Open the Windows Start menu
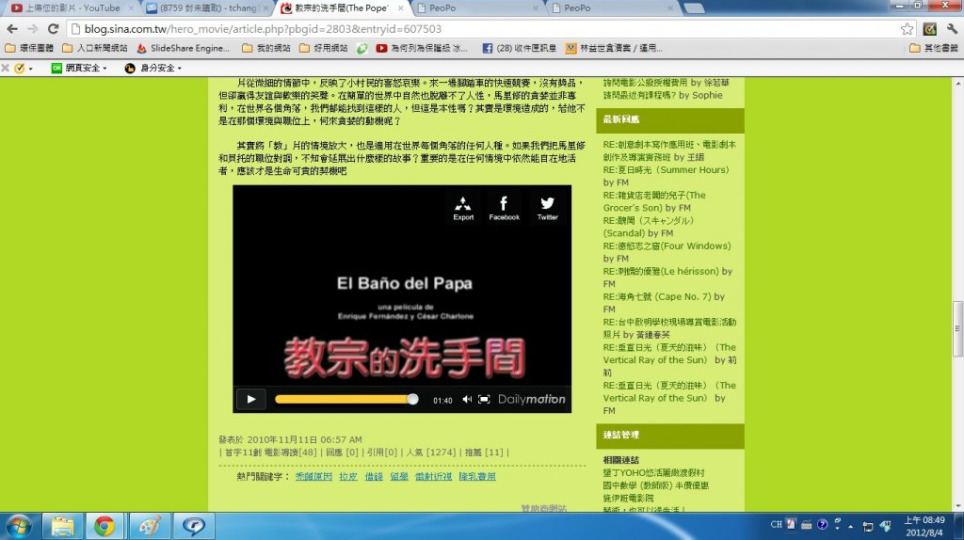 [x=18, y=526]
